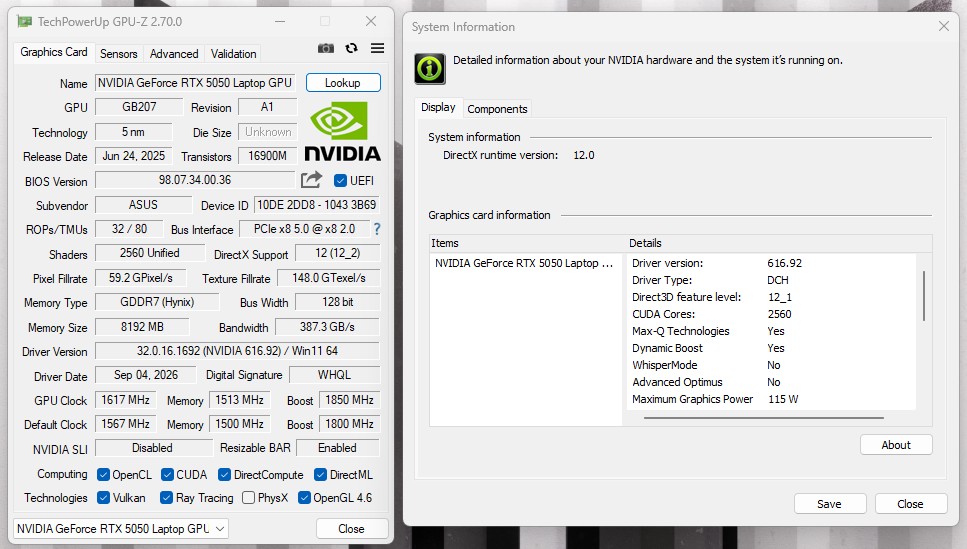Click the GPU Name field

coord(196,83)
